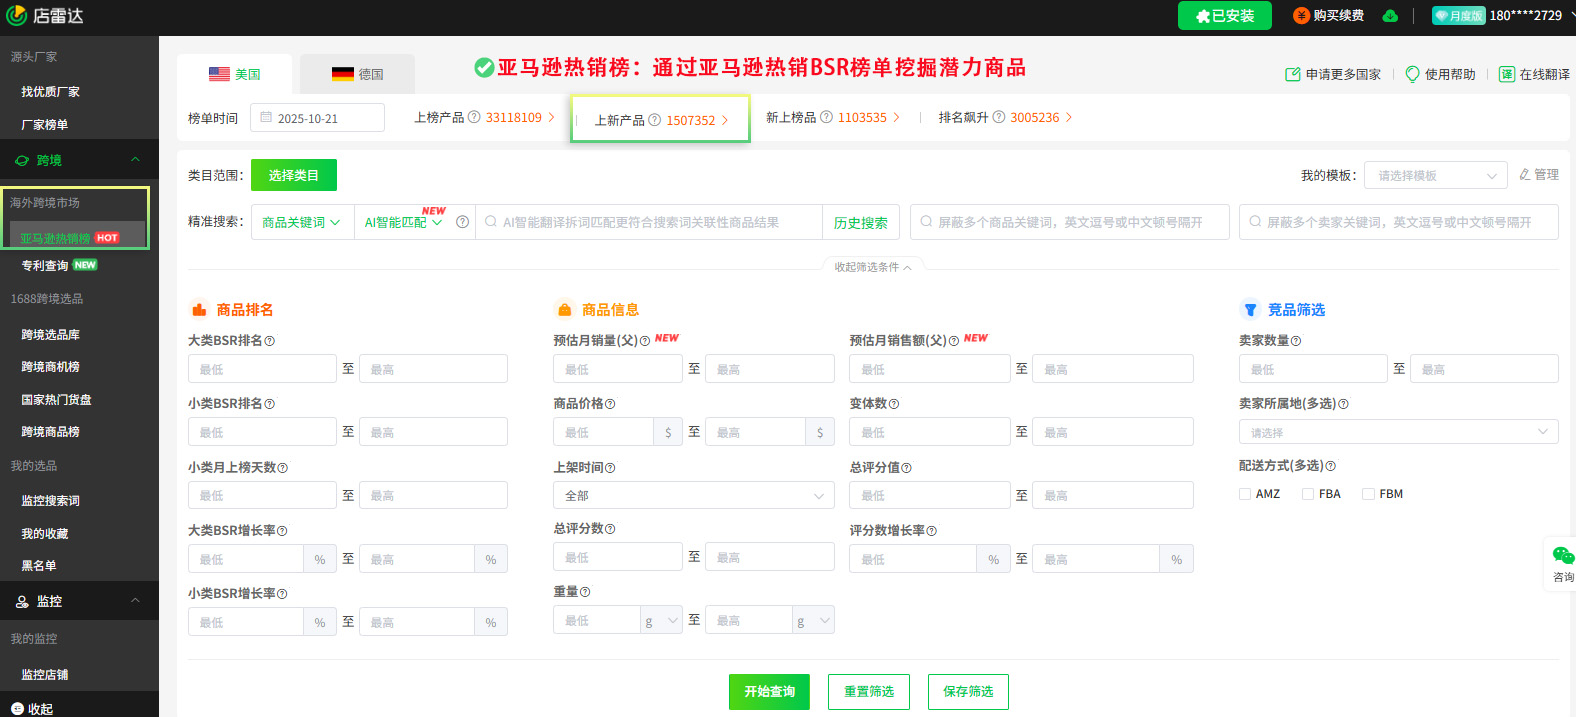Enable the AMZ delivery checkbox

[1245, 494]
